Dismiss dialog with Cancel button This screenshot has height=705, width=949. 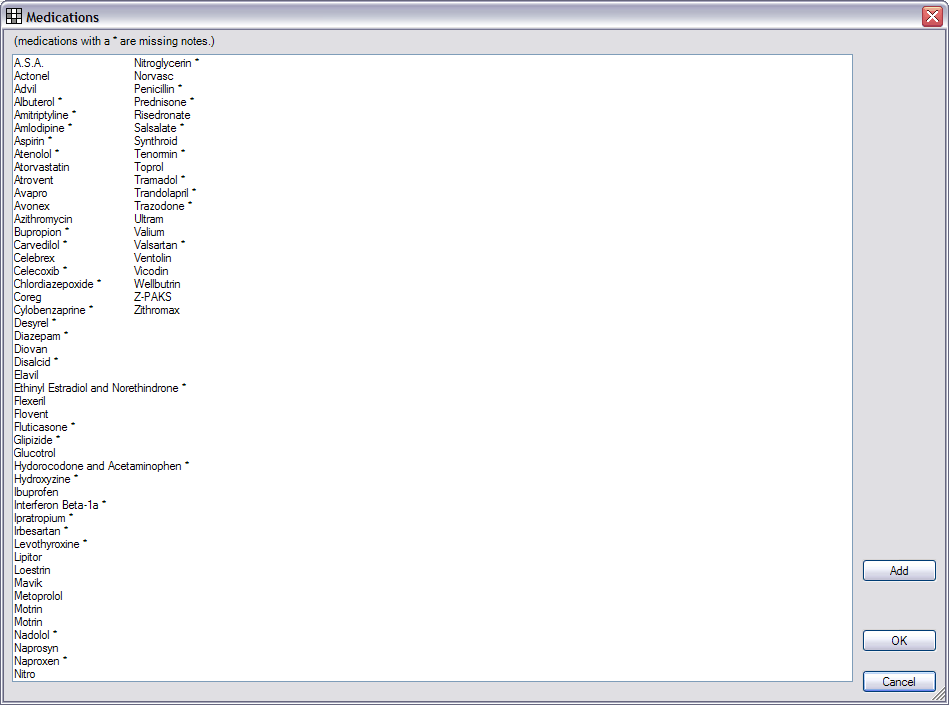[899, 681]
